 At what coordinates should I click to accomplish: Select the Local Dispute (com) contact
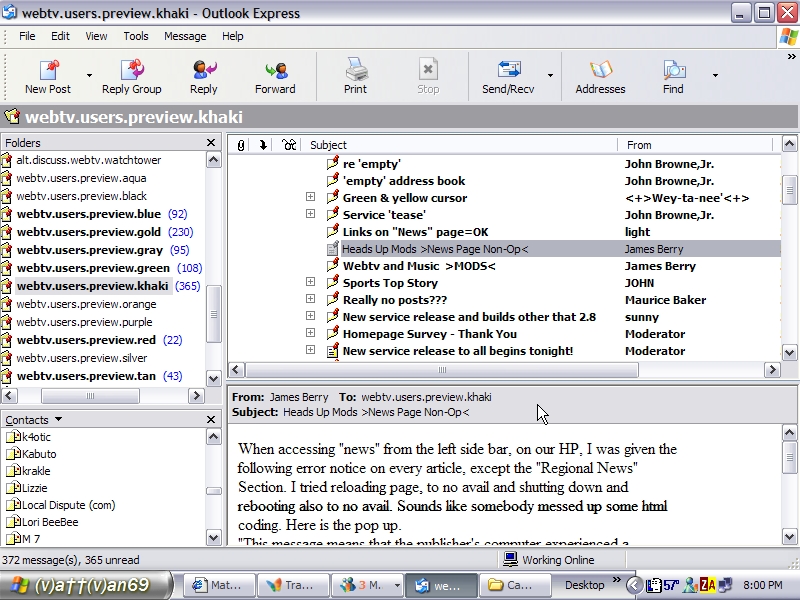tap(68, 505)
